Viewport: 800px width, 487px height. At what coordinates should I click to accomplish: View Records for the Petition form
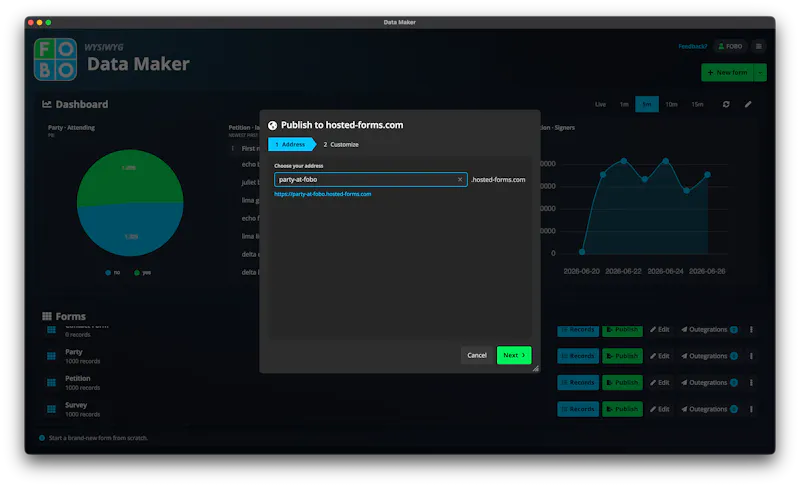[x=578, y=382]
